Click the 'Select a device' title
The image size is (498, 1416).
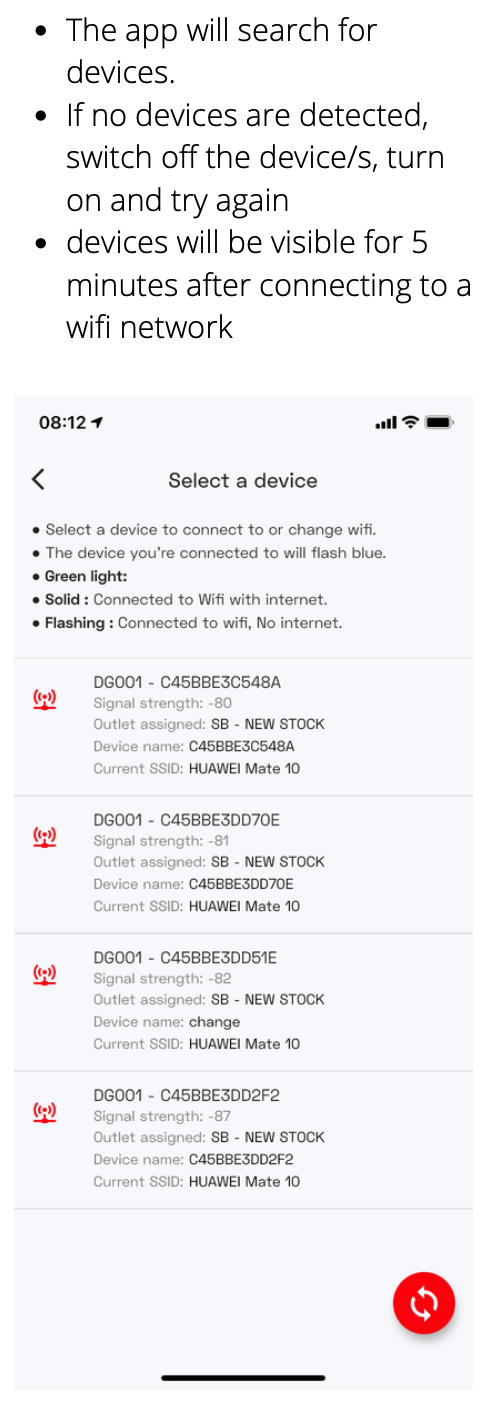click(243, 481)
